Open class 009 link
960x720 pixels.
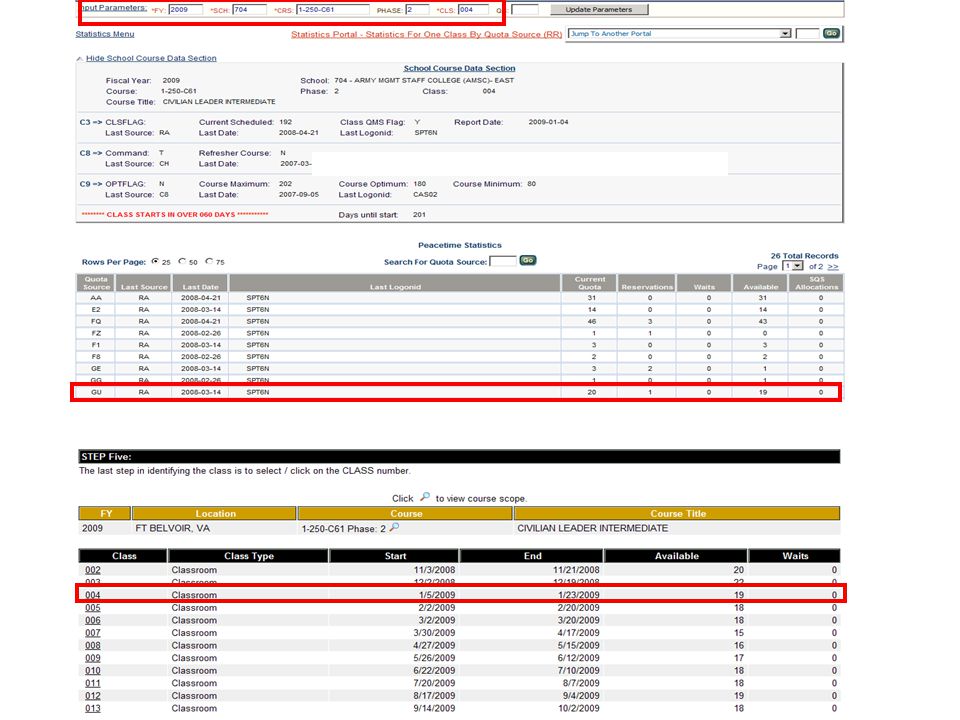[92, 658]
